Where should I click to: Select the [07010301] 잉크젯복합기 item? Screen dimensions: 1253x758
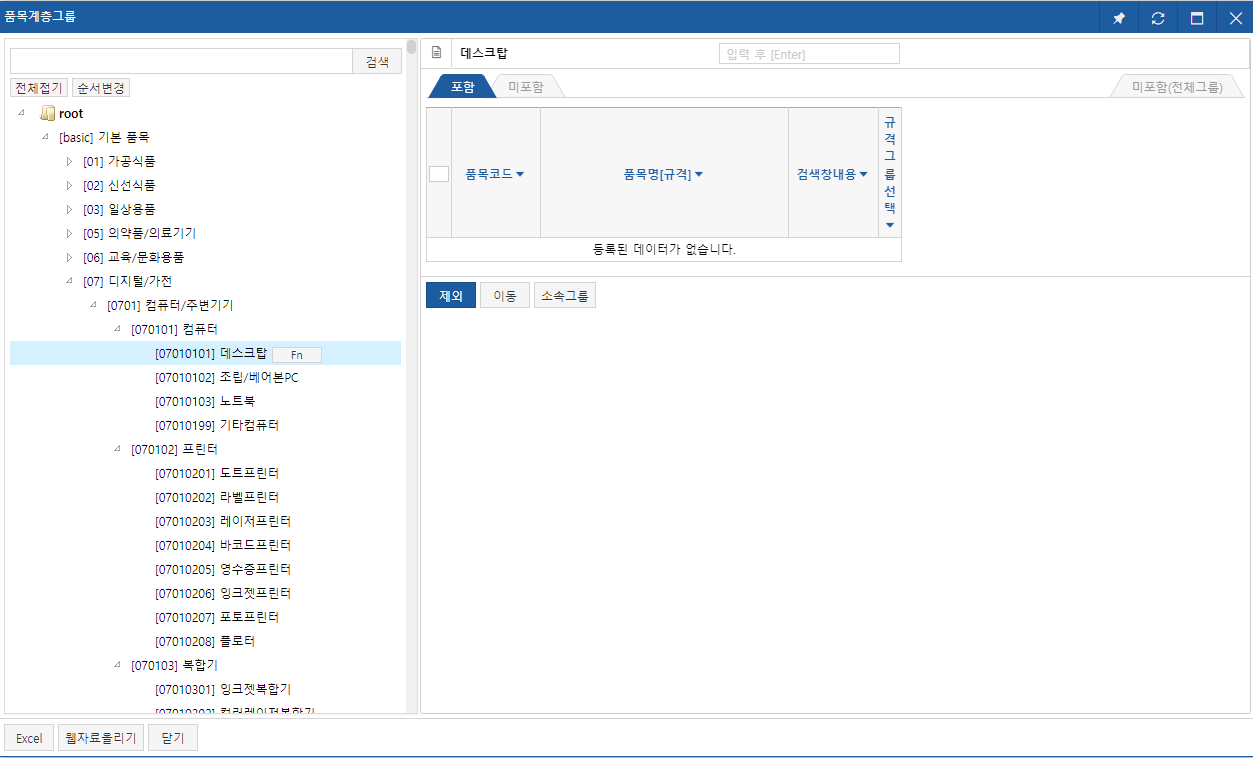[223, 689]
